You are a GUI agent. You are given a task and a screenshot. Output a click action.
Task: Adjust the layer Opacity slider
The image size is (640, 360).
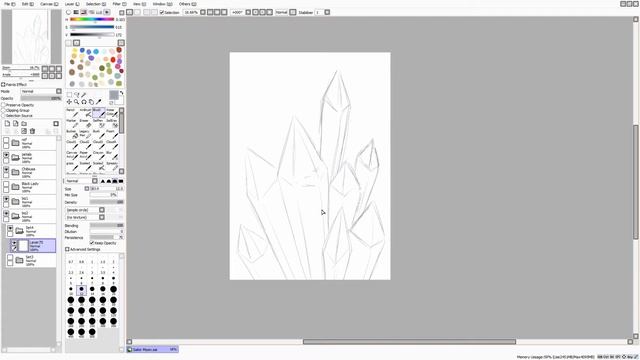pos(41,98)
